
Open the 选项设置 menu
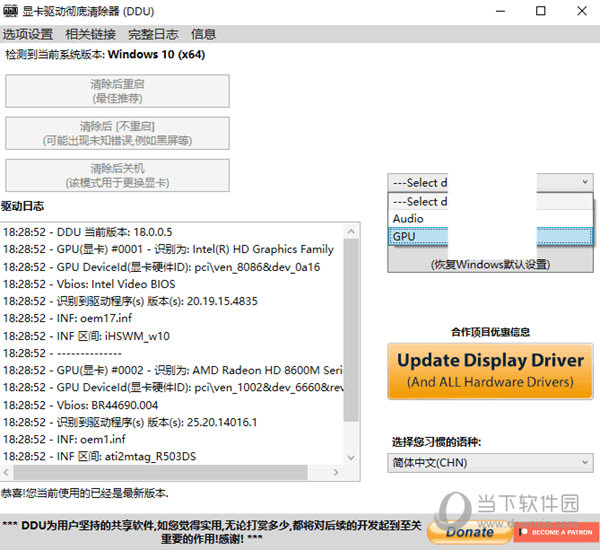click(28, 34)
